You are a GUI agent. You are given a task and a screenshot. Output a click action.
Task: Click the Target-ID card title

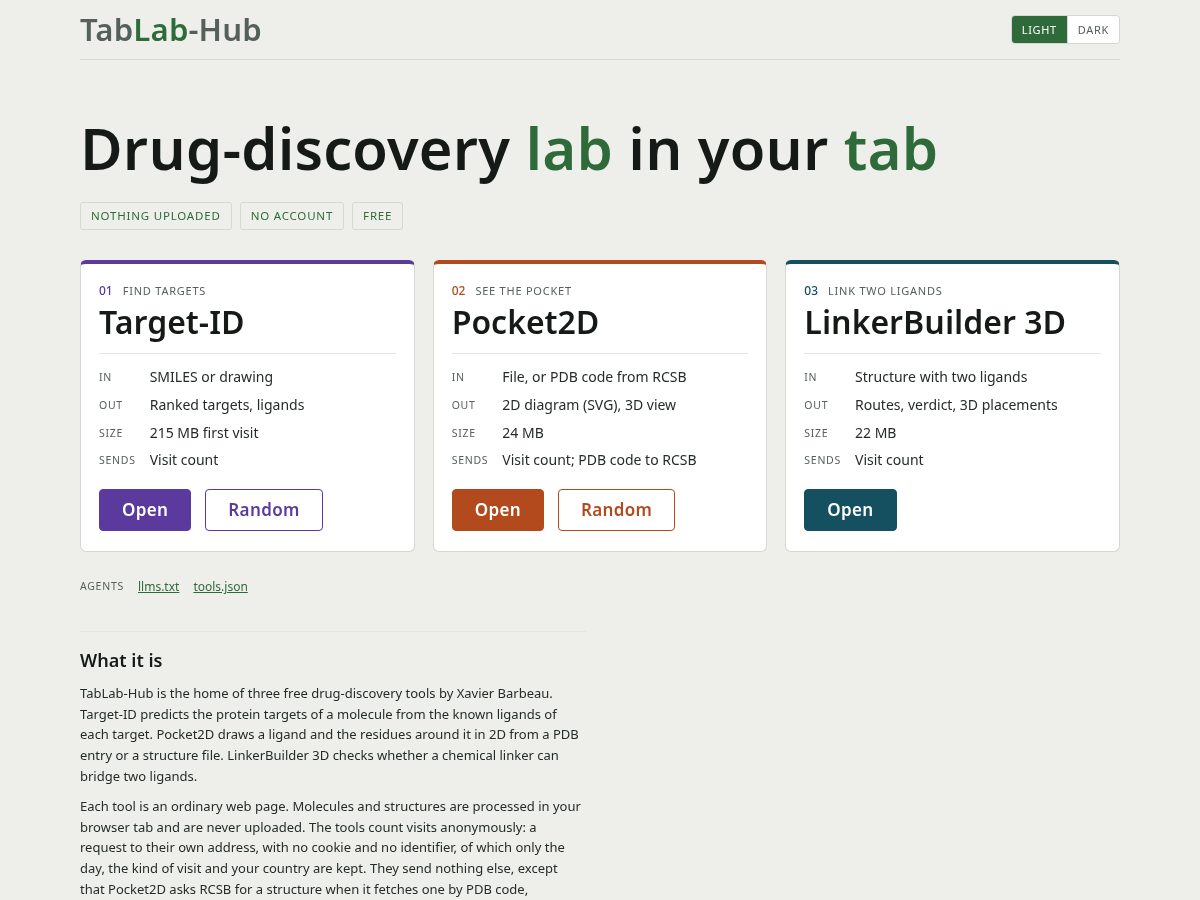172,323
